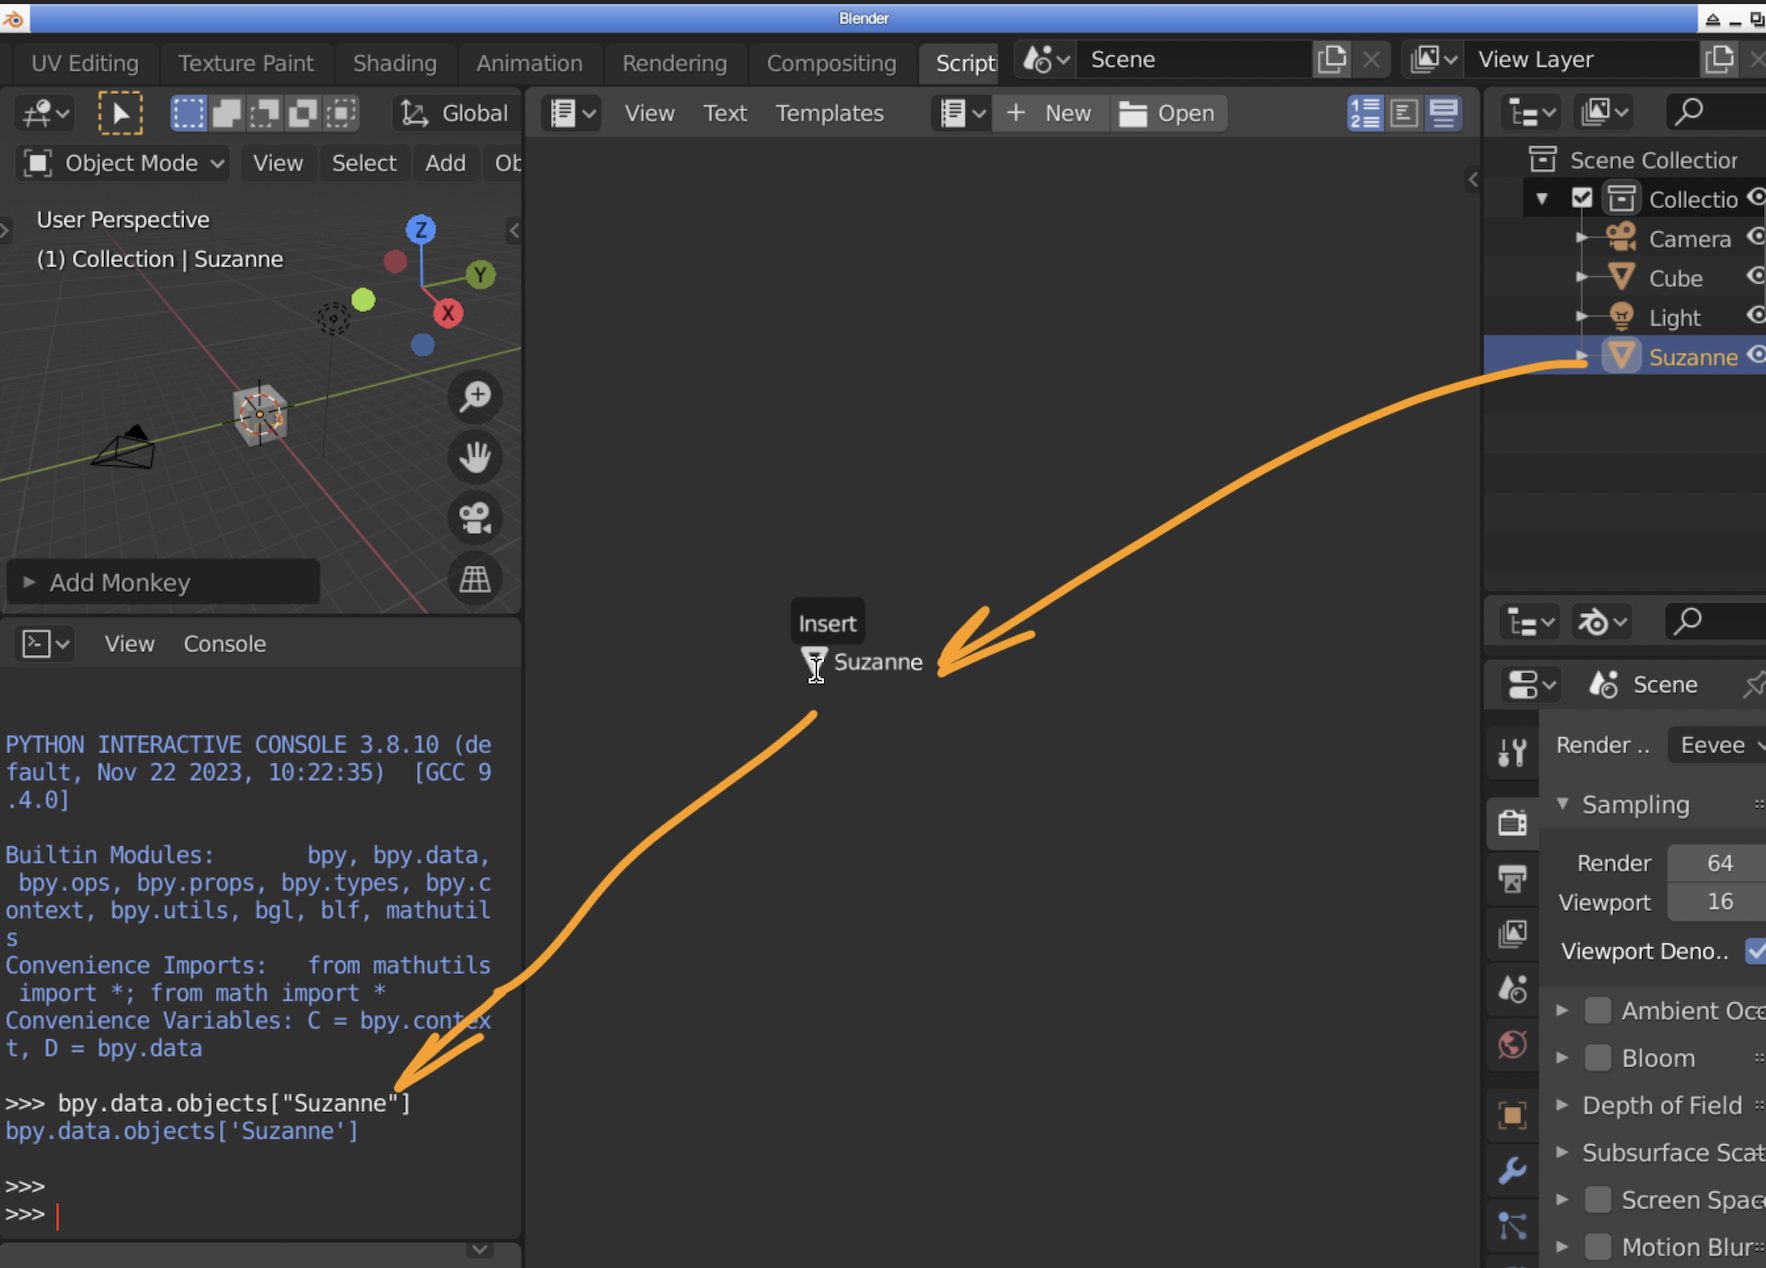Open the World properties tab globe icon
The height and width of the screenshot is (1268, 1766).
coord(1512,1045)
